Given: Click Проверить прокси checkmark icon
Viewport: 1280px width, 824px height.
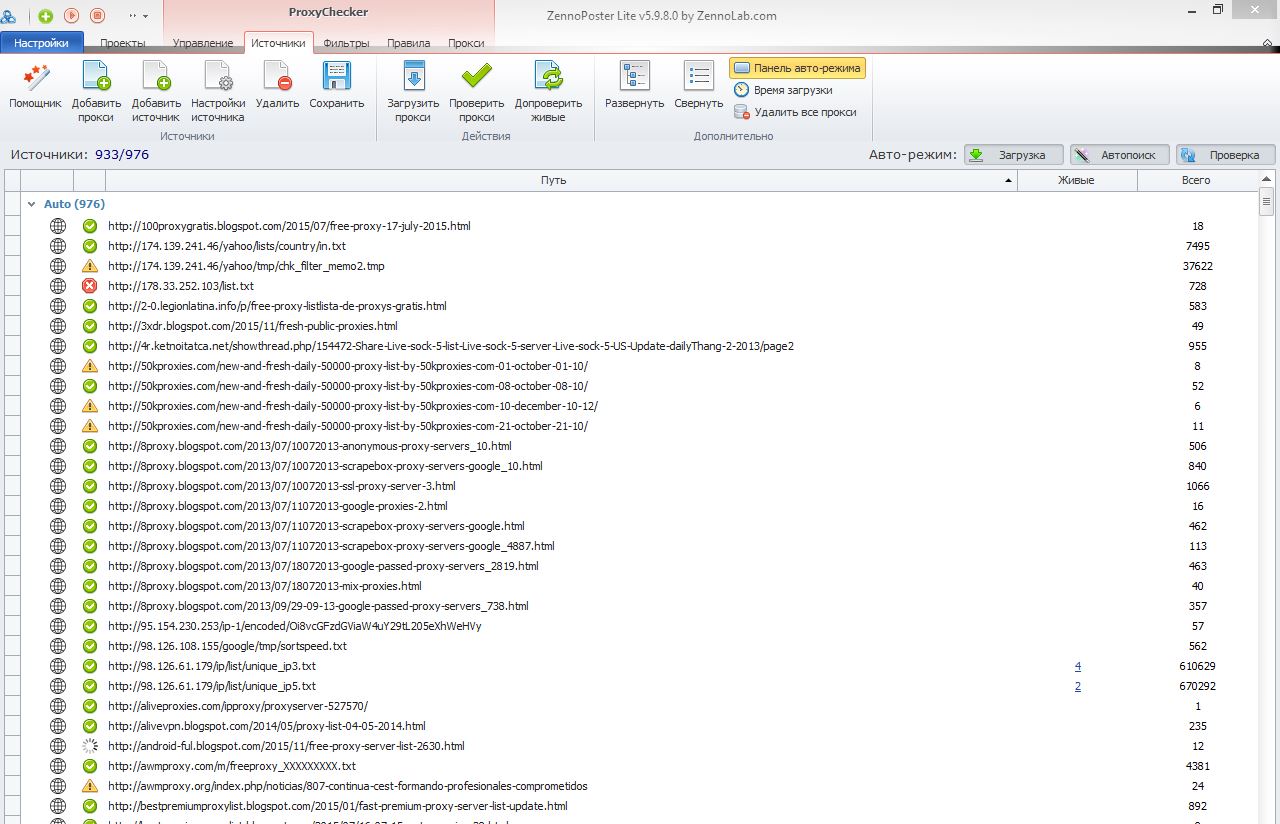Looking at the screenshot, I should pyautogui.click(x=477, y=92).
